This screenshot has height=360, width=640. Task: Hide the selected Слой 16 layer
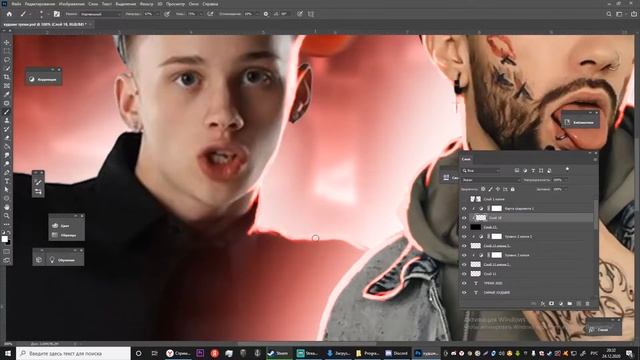click(464, 218)
